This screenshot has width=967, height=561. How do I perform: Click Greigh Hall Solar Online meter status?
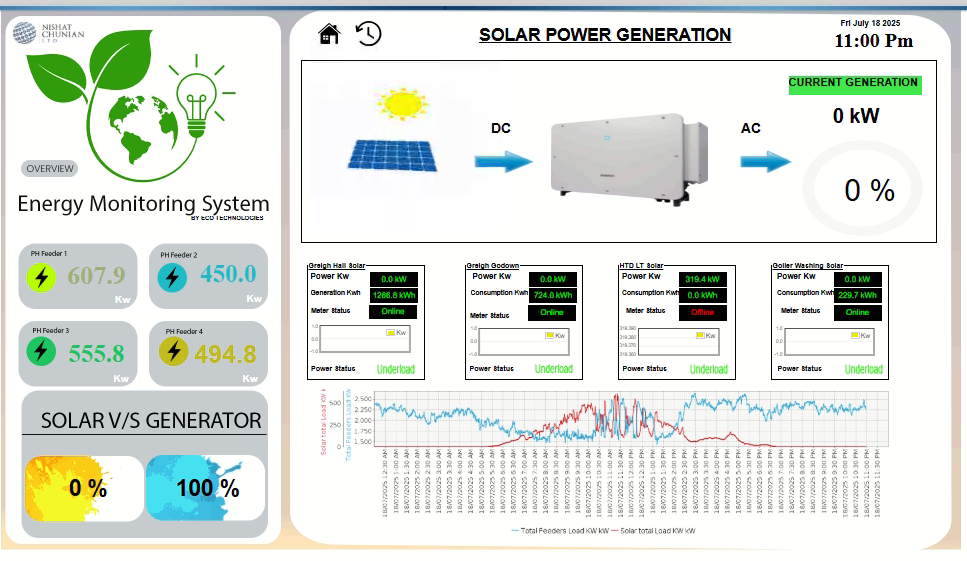393,311
